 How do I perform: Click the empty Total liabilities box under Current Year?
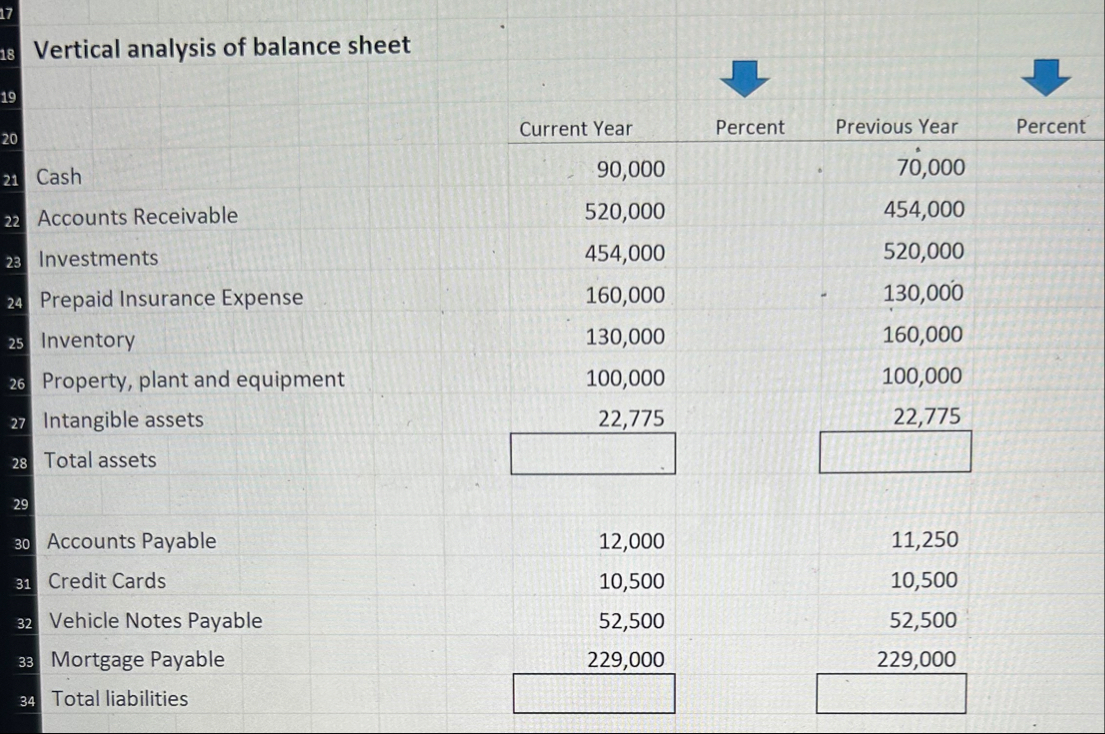594,692
